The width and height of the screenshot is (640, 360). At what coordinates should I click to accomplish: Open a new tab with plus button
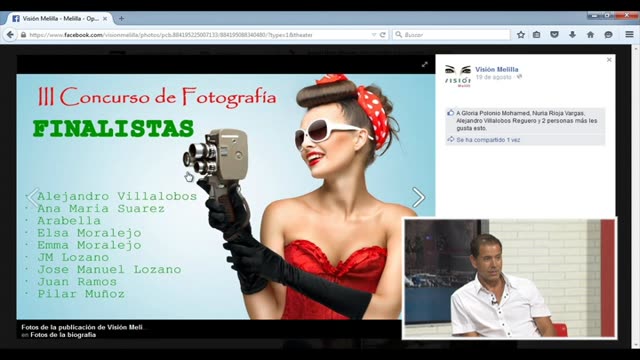(121, 18)
